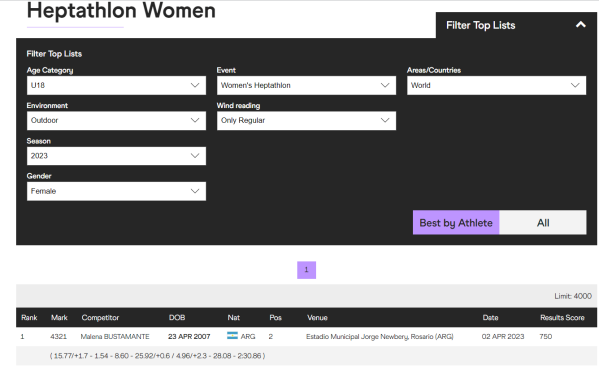Click the Pos column header
This screenshot has width=599, height=369.
(x=275, y=317)
